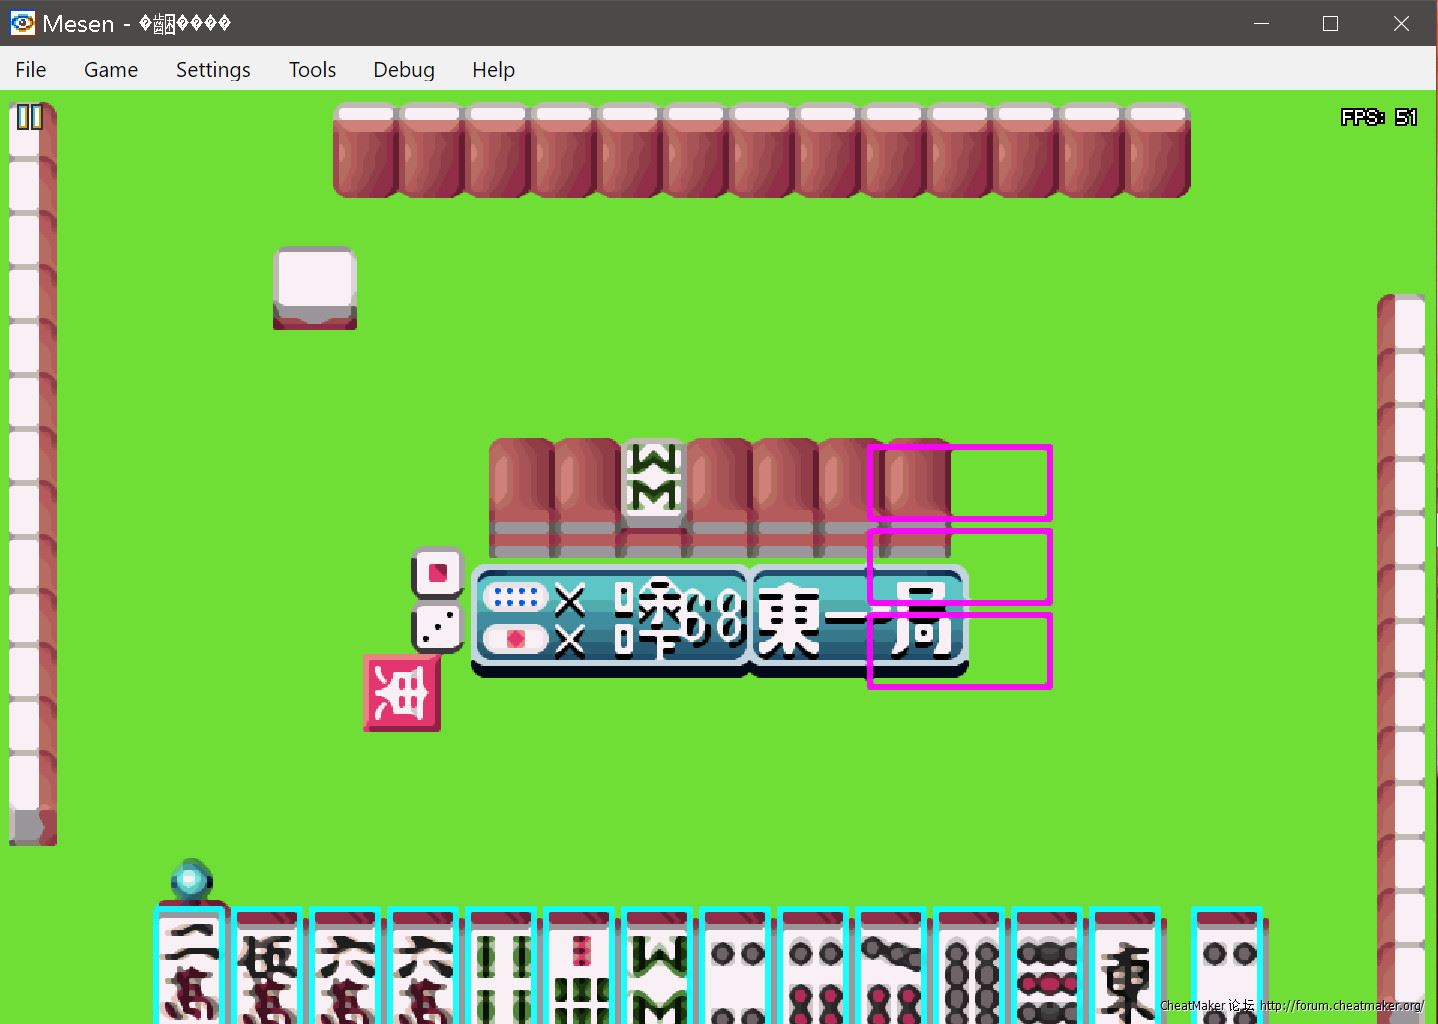Click the FPS counter in the top-right

[1378, 118]
